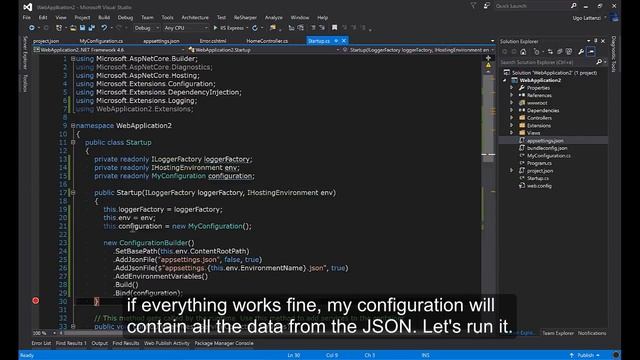The image size is (640, 360).
Task: Open the Server Explorer side tab
Action: pyautogui.click(x=25, y=52)
